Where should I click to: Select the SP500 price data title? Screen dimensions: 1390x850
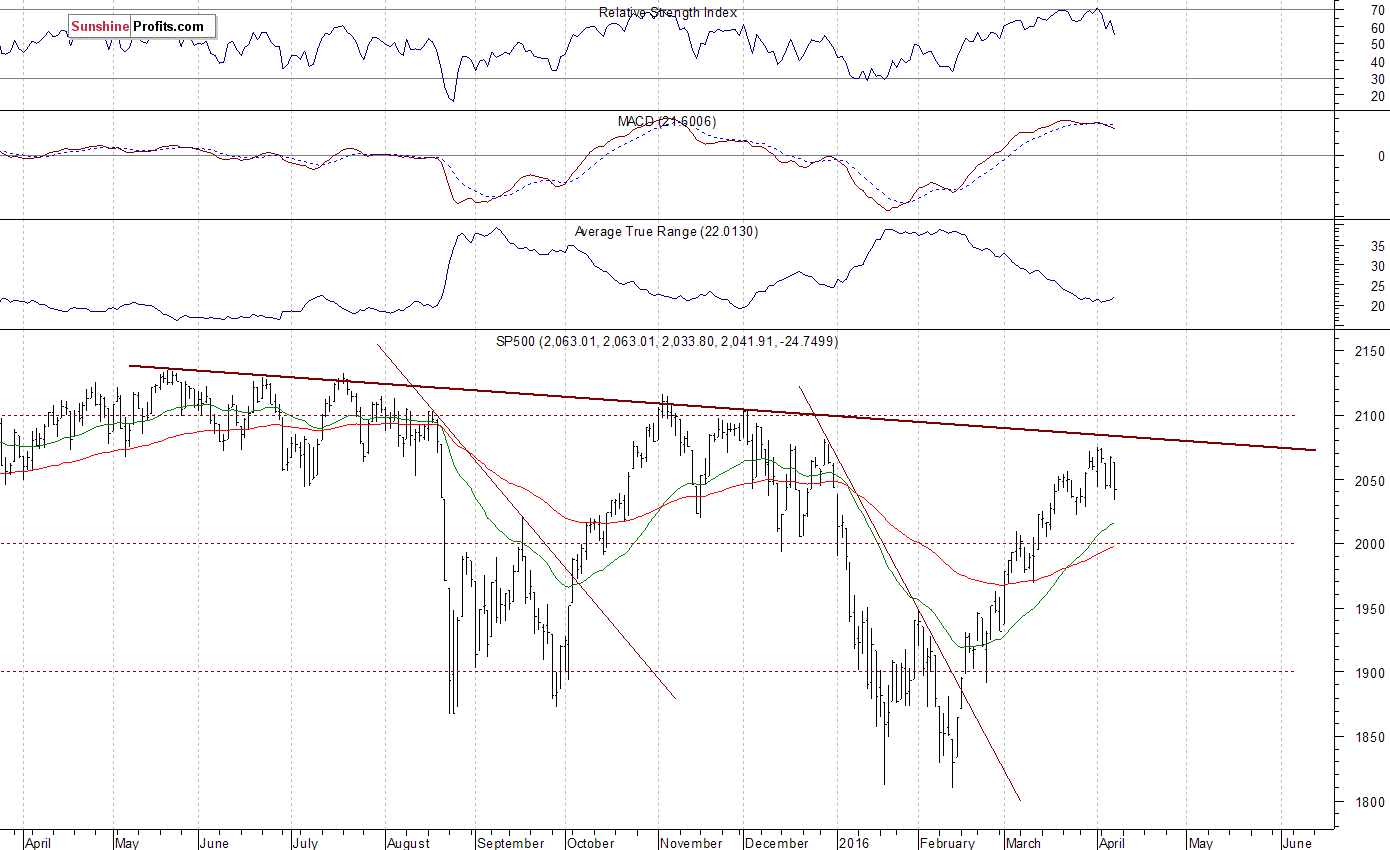[x=667, y=341]
